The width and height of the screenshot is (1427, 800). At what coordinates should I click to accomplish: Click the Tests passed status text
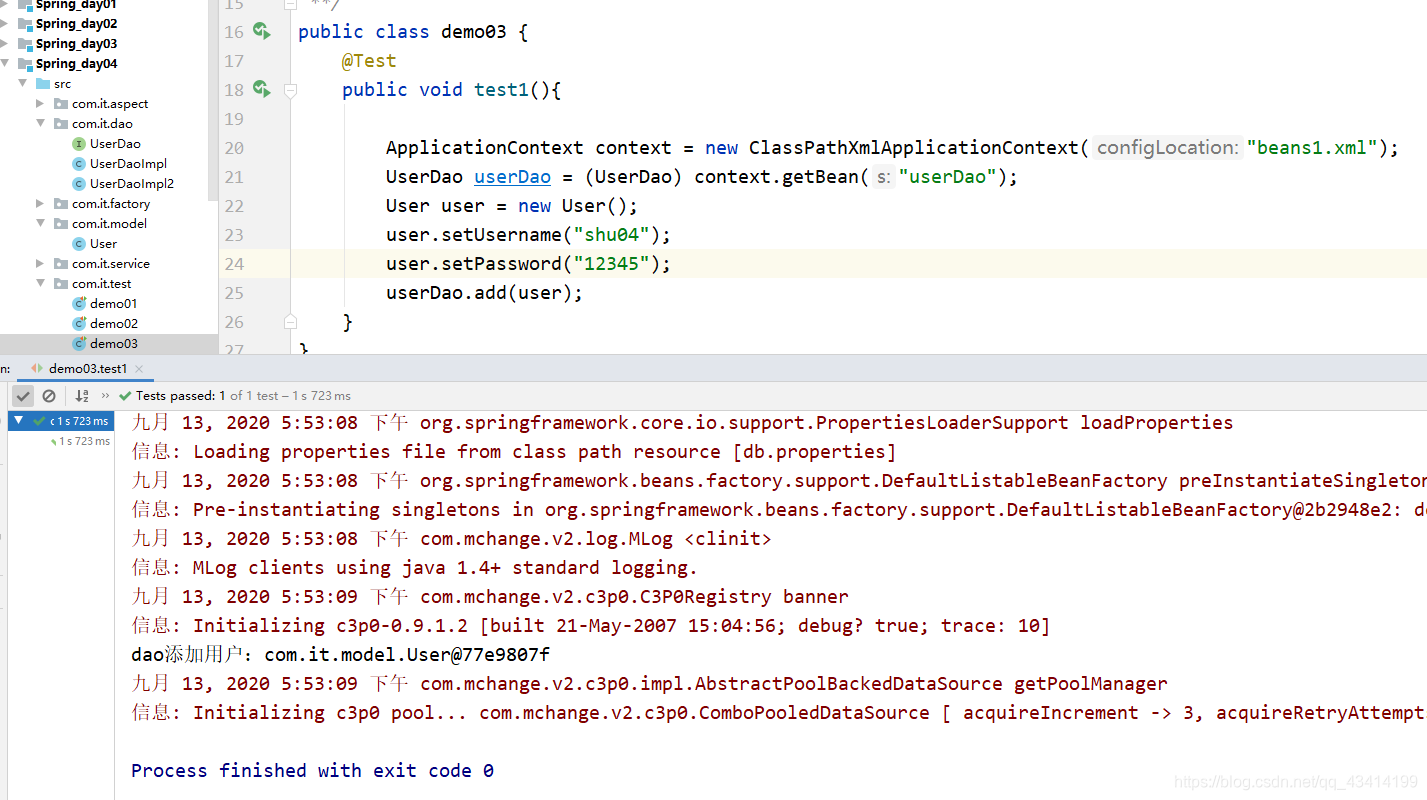click(243, 396)
